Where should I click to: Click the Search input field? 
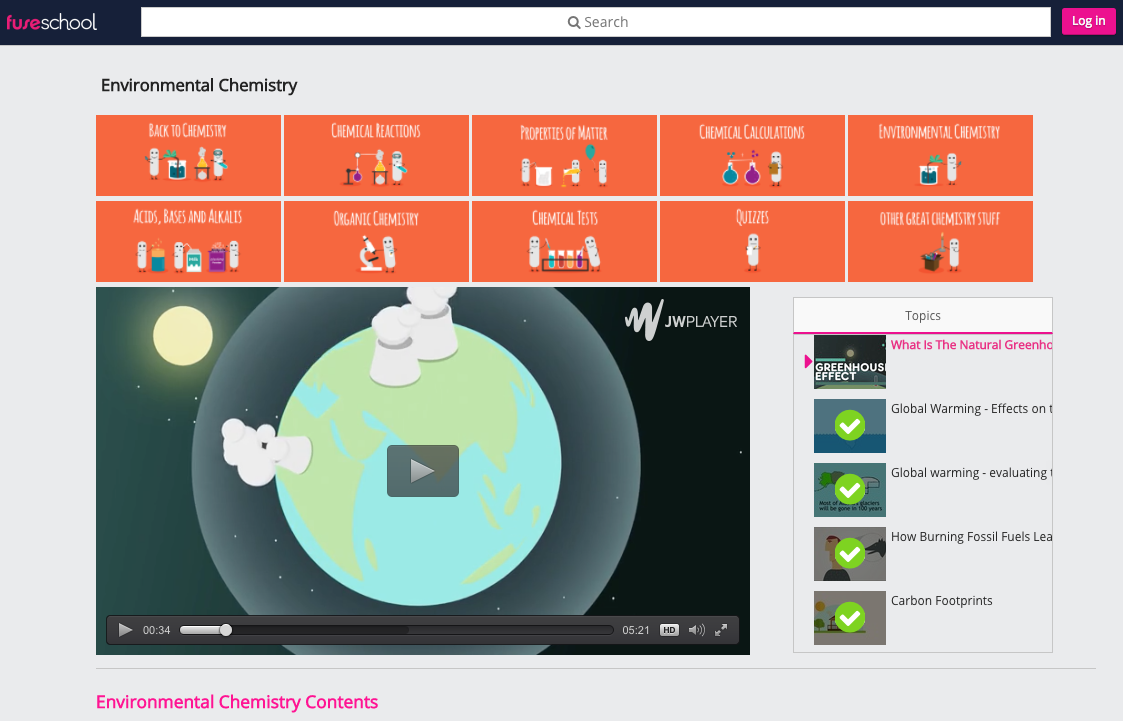pyautogui.click(x=597, y=21)
